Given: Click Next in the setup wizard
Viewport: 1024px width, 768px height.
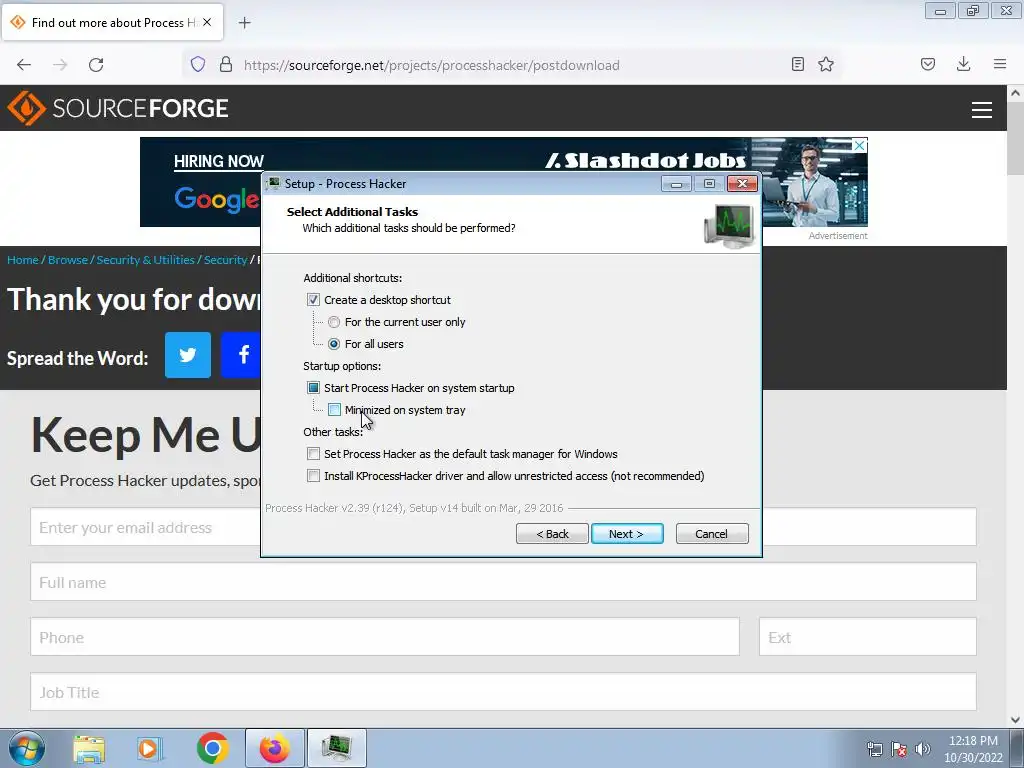Looking at the screenshot, I should pos(627,534).
